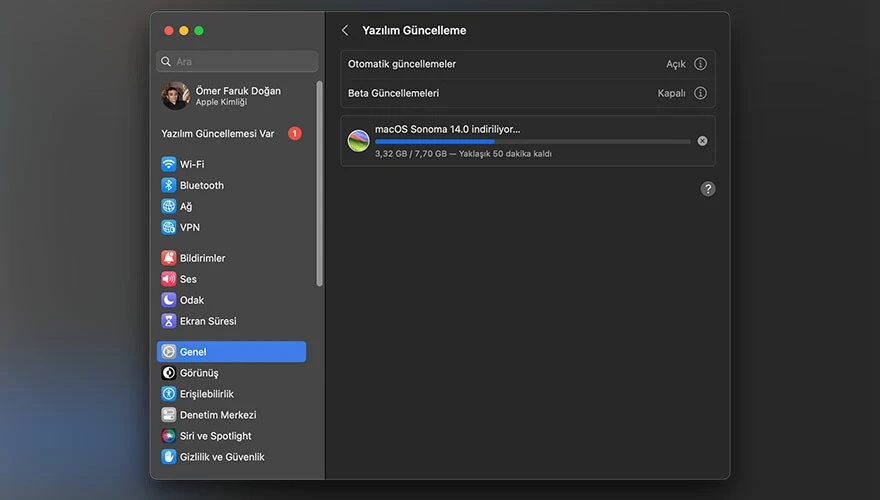Select Wi-Fi in sidebar

192,164
